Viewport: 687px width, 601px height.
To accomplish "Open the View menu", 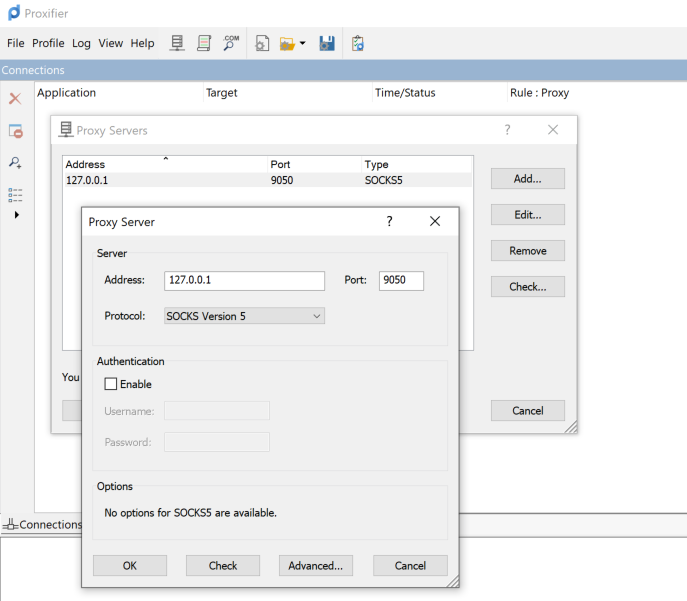I will (x=110, y=43).
